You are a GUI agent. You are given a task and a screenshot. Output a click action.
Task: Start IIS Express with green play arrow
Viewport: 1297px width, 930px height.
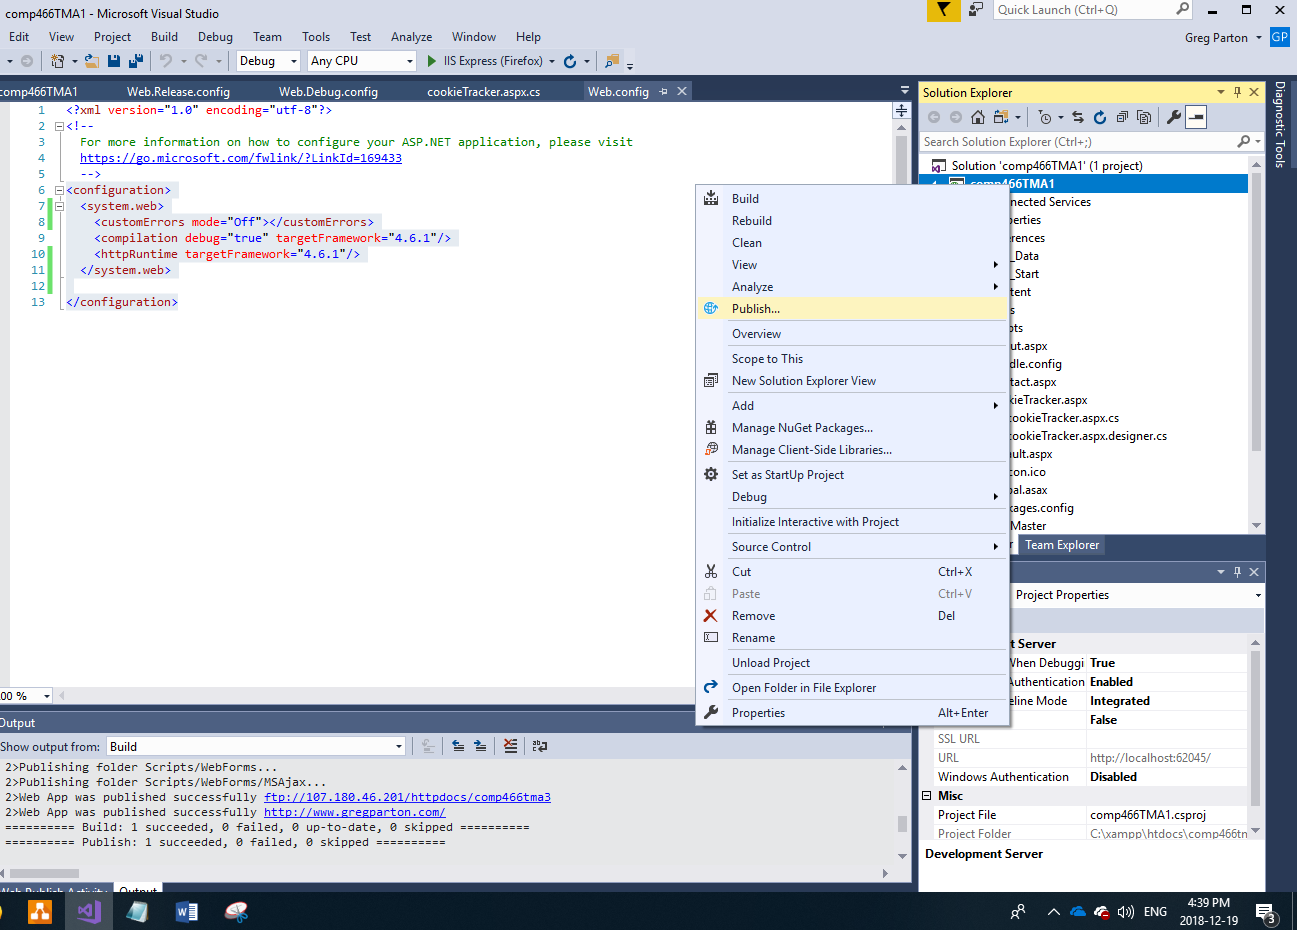tap(432, 61)
